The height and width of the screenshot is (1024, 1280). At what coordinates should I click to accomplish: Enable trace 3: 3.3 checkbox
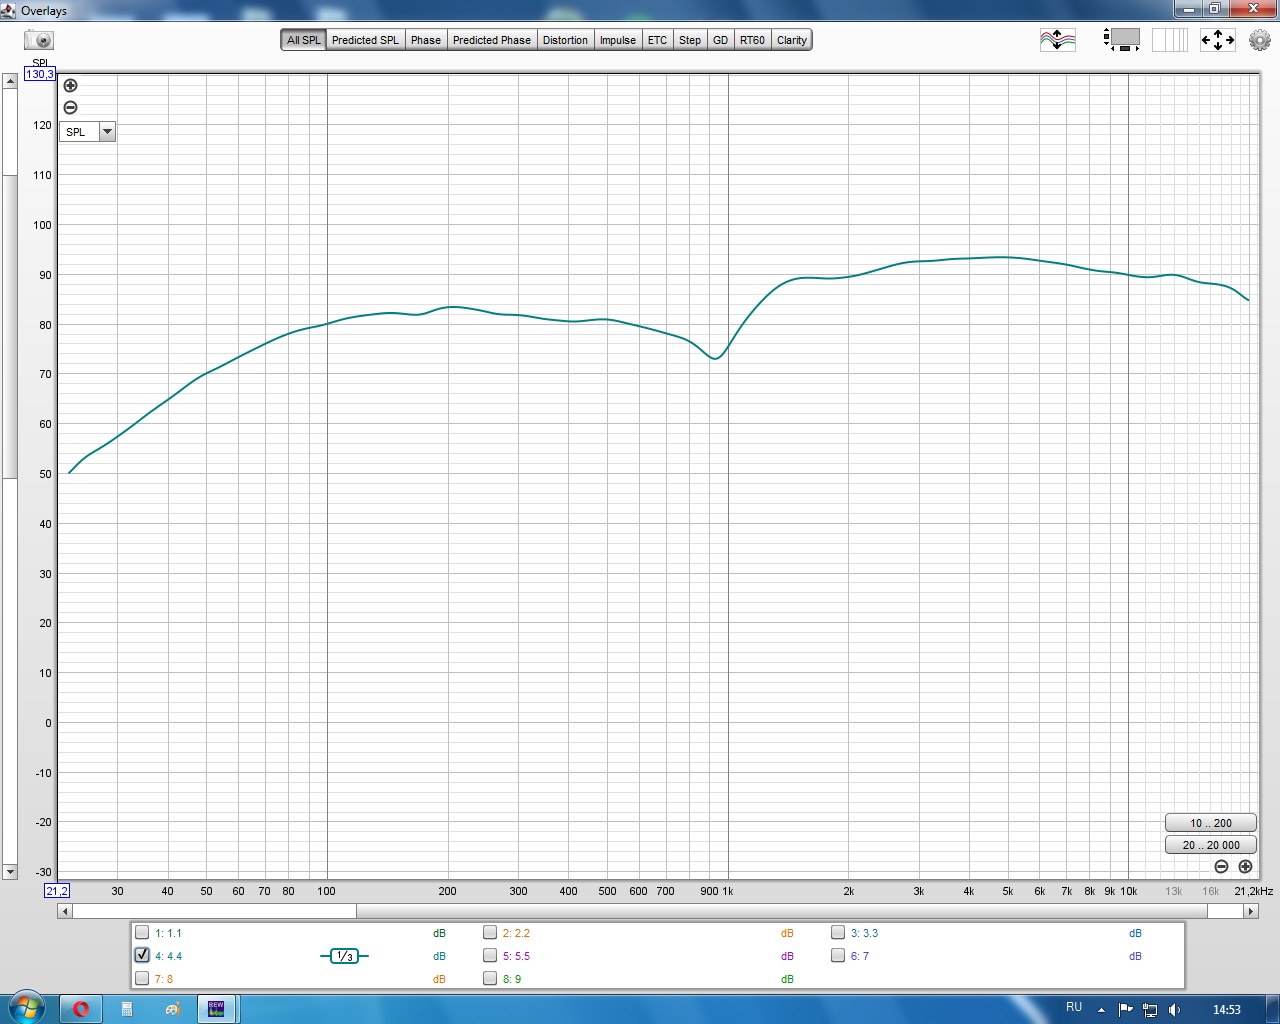coord(838,932)
